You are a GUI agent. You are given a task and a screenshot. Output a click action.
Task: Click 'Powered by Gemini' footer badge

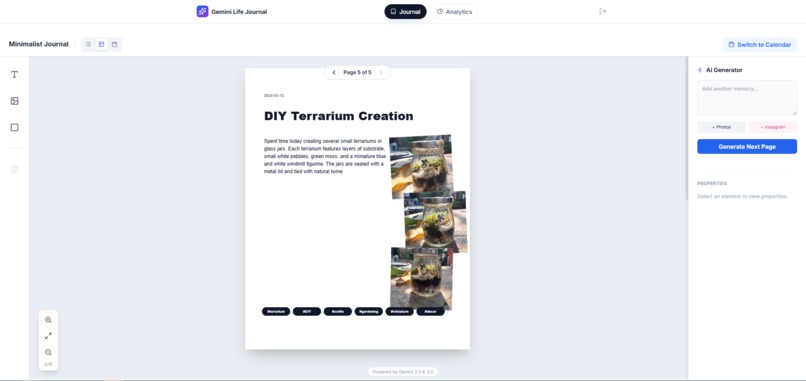403,372
